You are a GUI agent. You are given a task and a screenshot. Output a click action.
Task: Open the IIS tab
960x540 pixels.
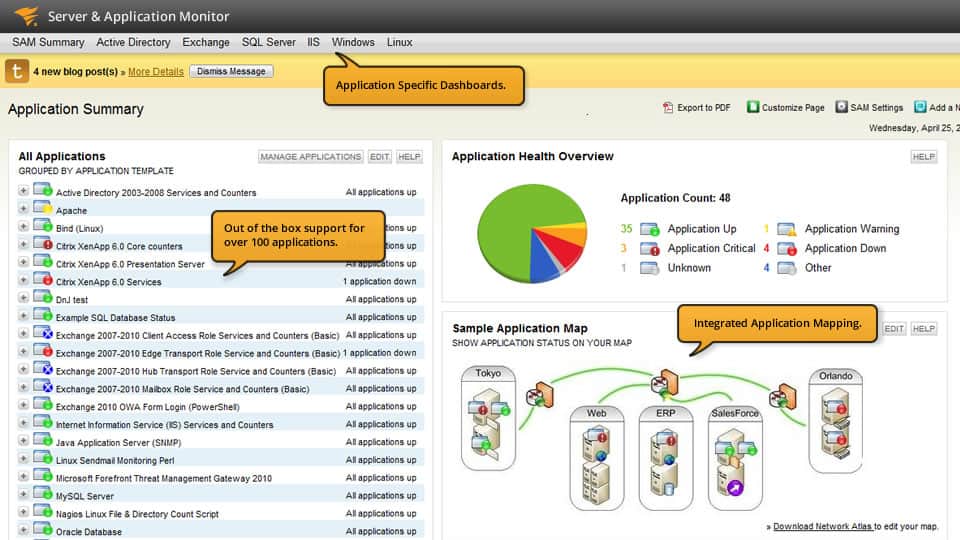coord(313,42)
